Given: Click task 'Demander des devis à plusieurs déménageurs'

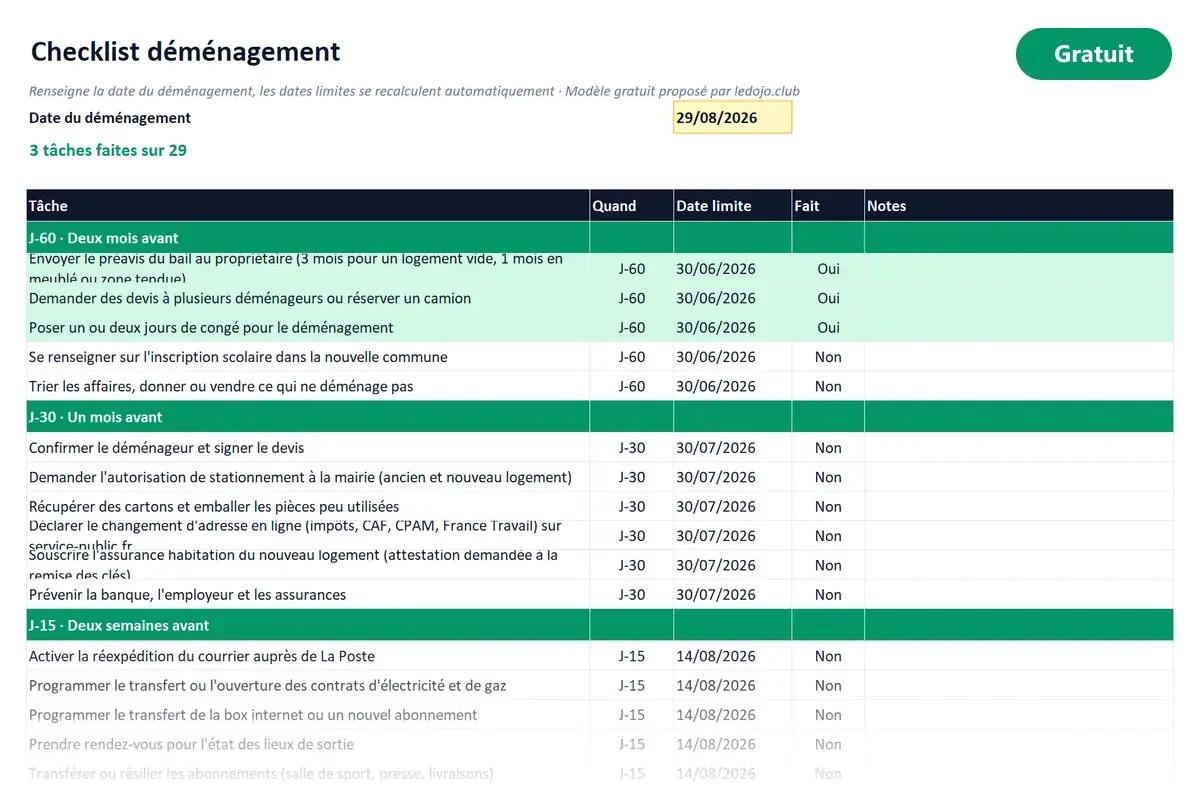Looking at the screenshot, I should click(x=250, y=298).
